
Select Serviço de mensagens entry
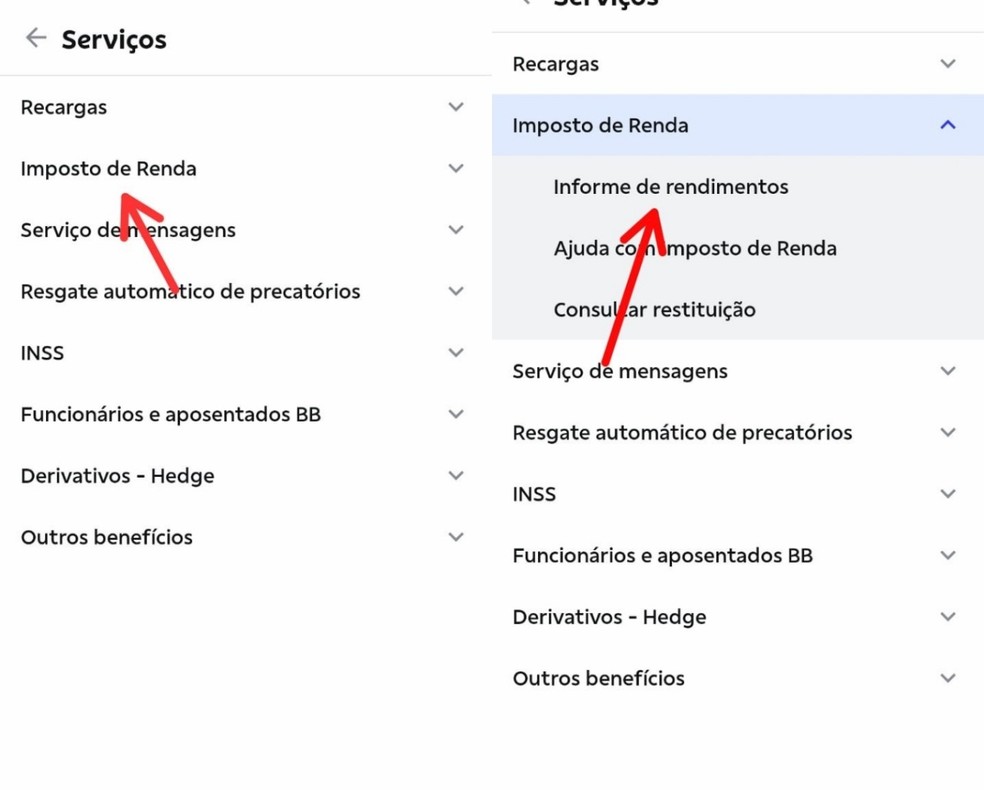click(127, 229)
